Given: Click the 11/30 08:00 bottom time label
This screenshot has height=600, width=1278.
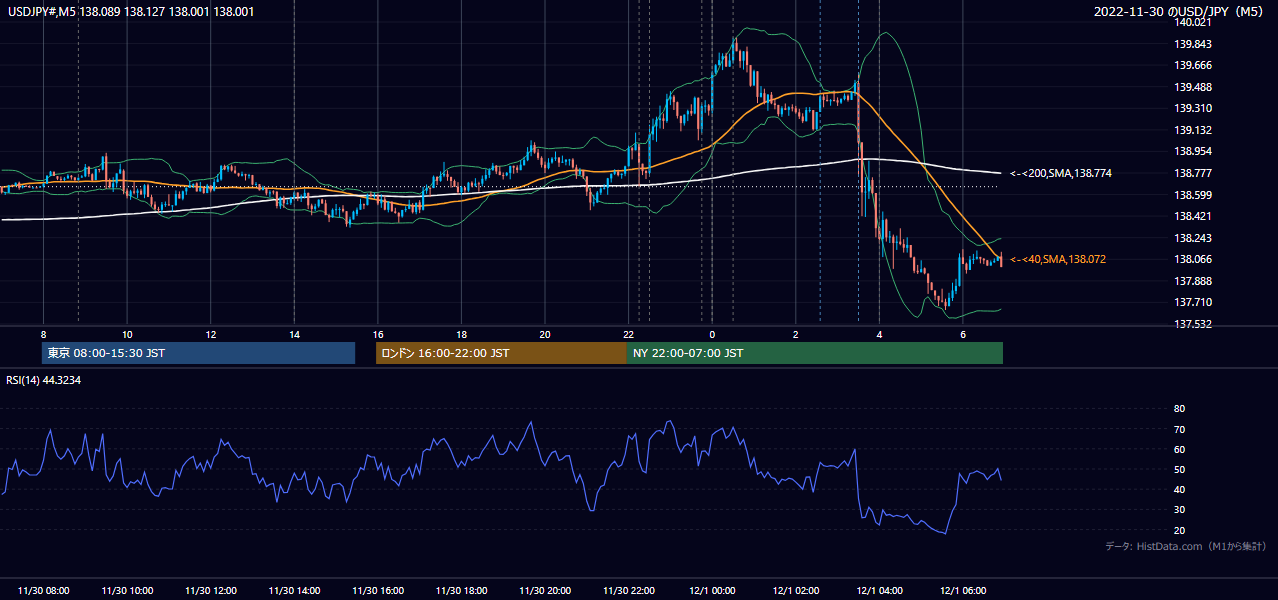Looking at the screenshot, I should coord(43,591).
